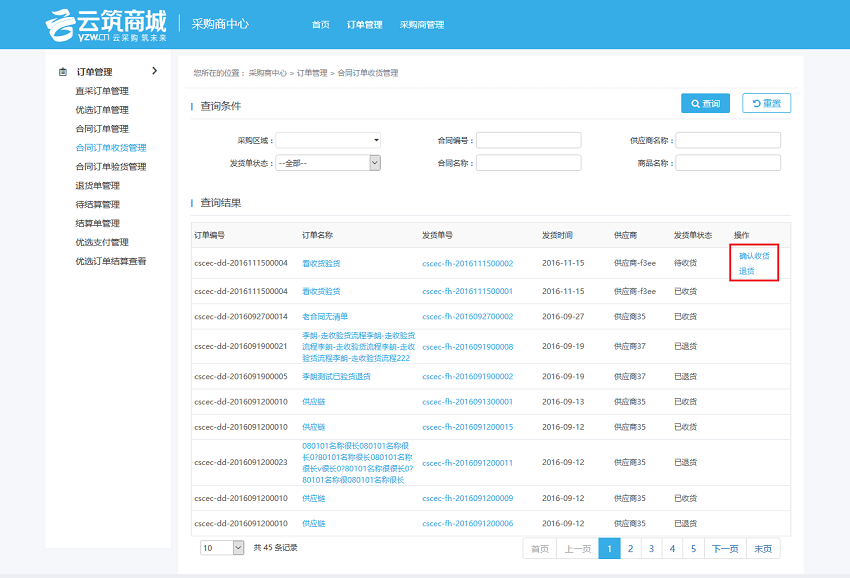Screen dimensions: 850x578
Task: Click 确认收货 in the first row
Action: tap(754, 256)
